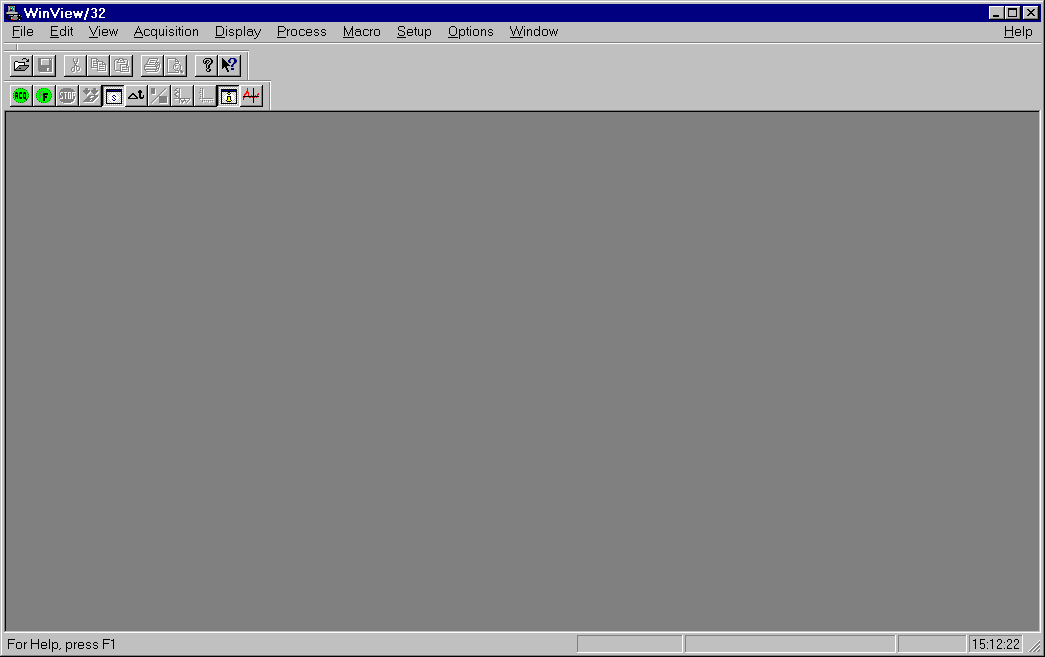Open the Setup menu
This screenshot has height=657, width=1045.
pyautogui.click(x=415, y=31)
